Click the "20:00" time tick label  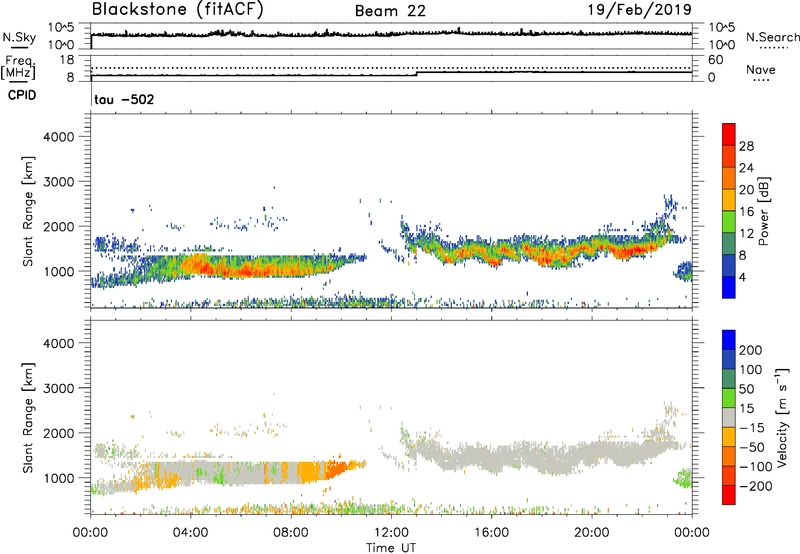[591, 533]
